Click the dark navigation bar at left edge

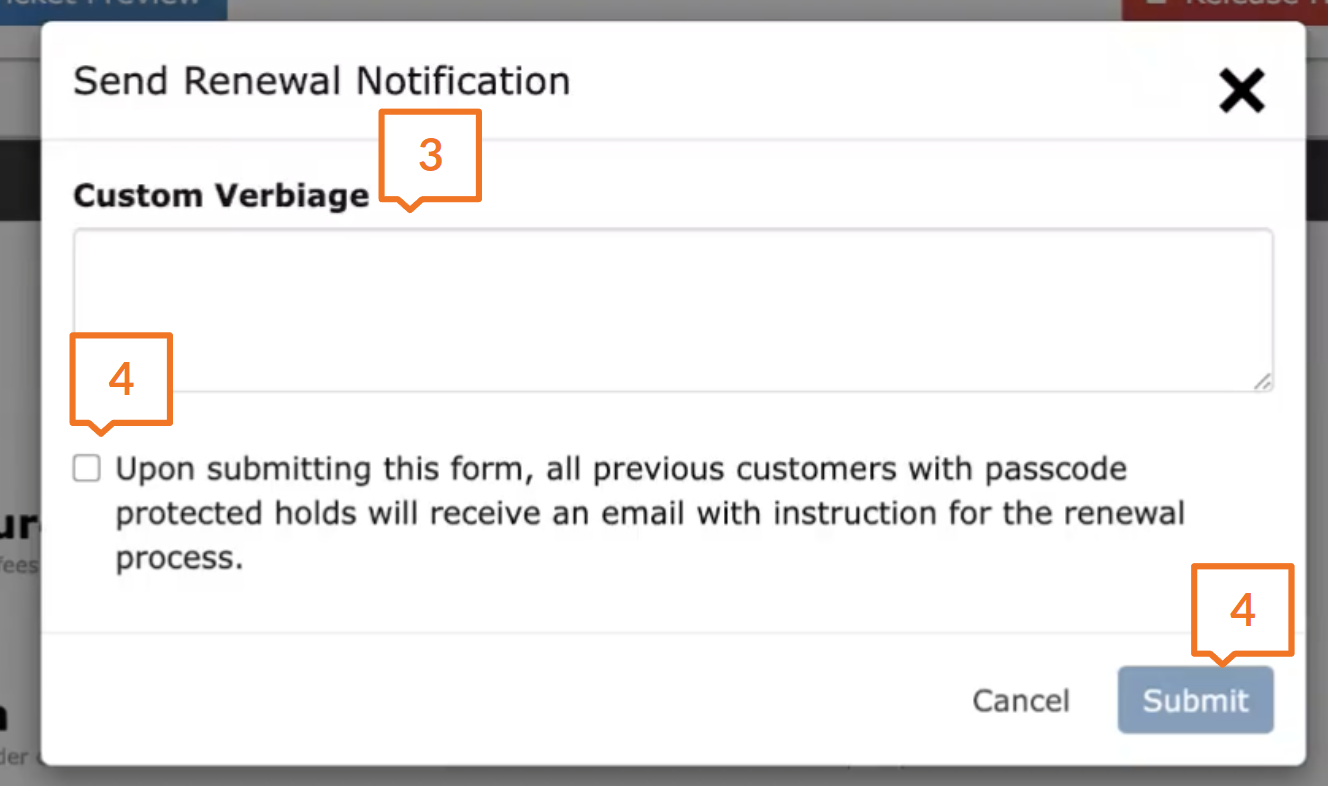20,180
